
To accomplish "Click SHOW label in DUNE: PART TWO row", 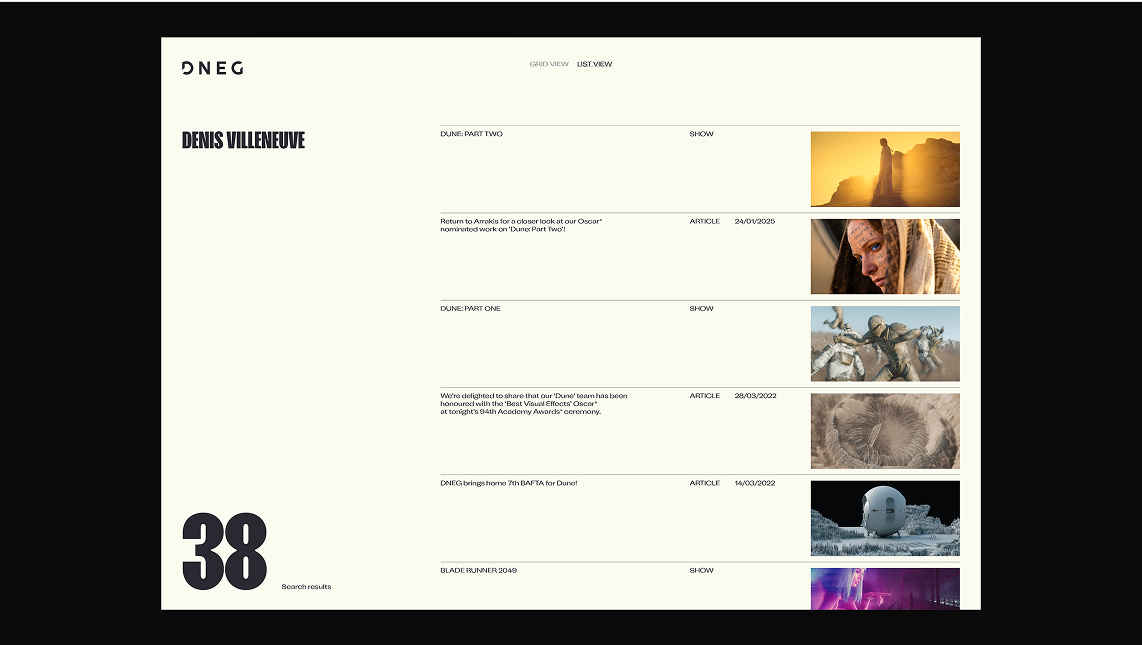I will point(701,134).
